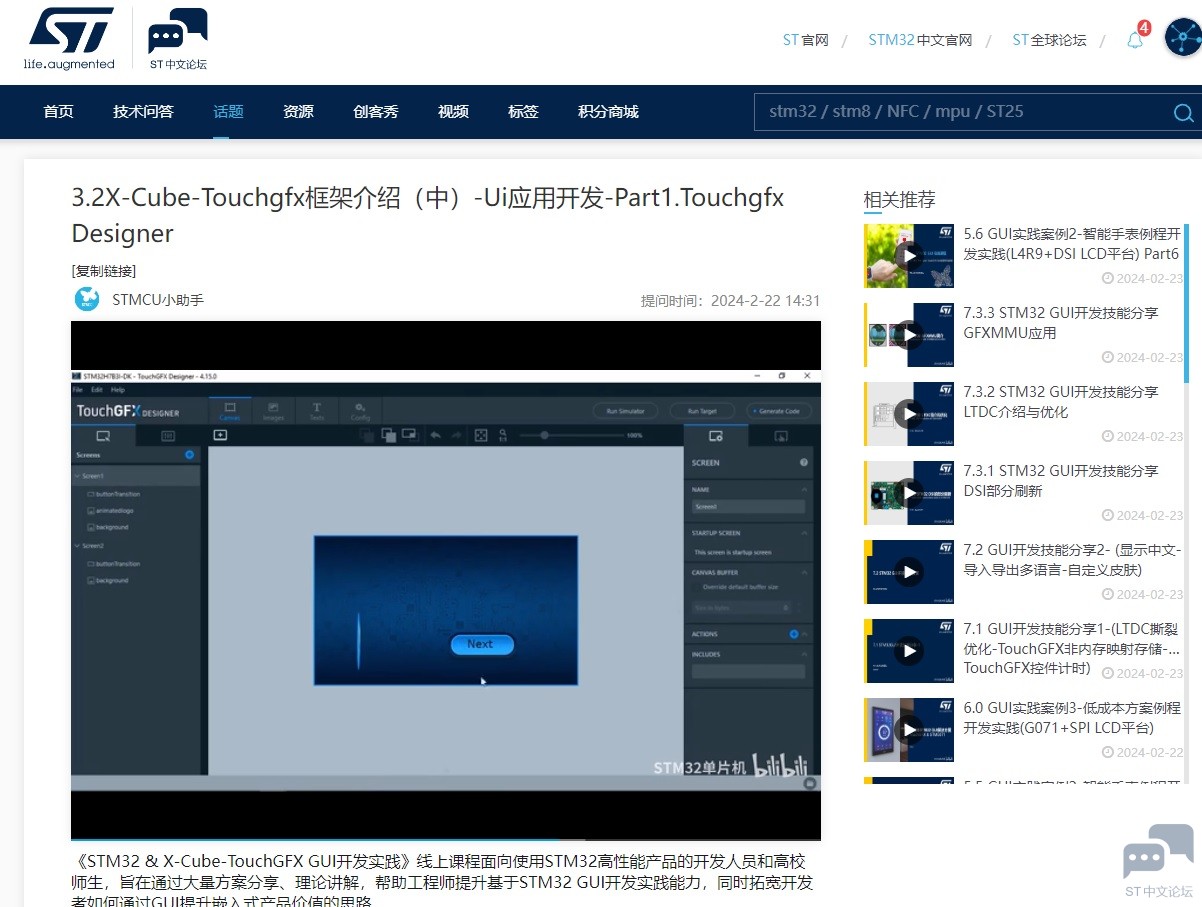This screenshot has width=1202, height=907.
Task: Play the 7.3.3 GFXMMU应用 video thumbnail
Action: click(909, 335)
